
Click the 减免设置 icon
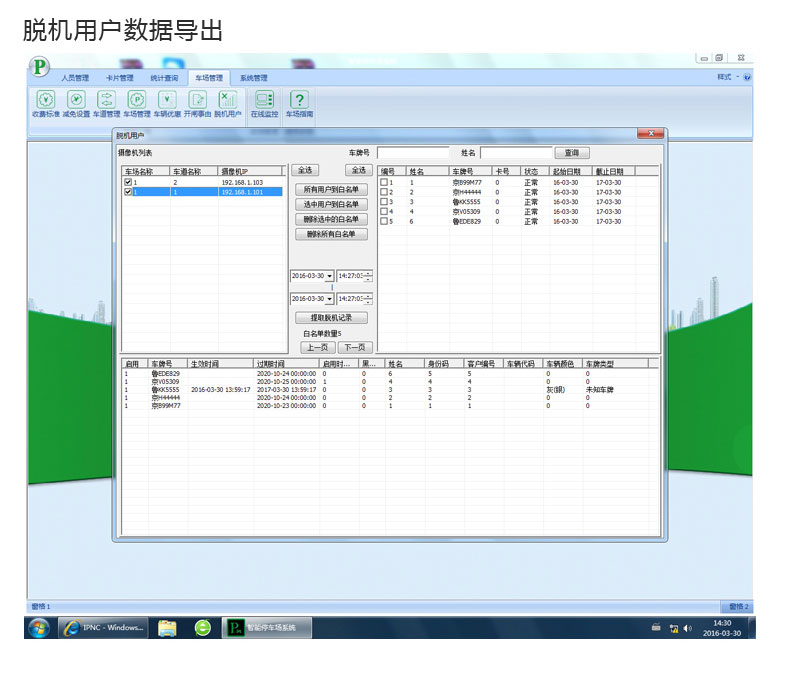point(75,99)
